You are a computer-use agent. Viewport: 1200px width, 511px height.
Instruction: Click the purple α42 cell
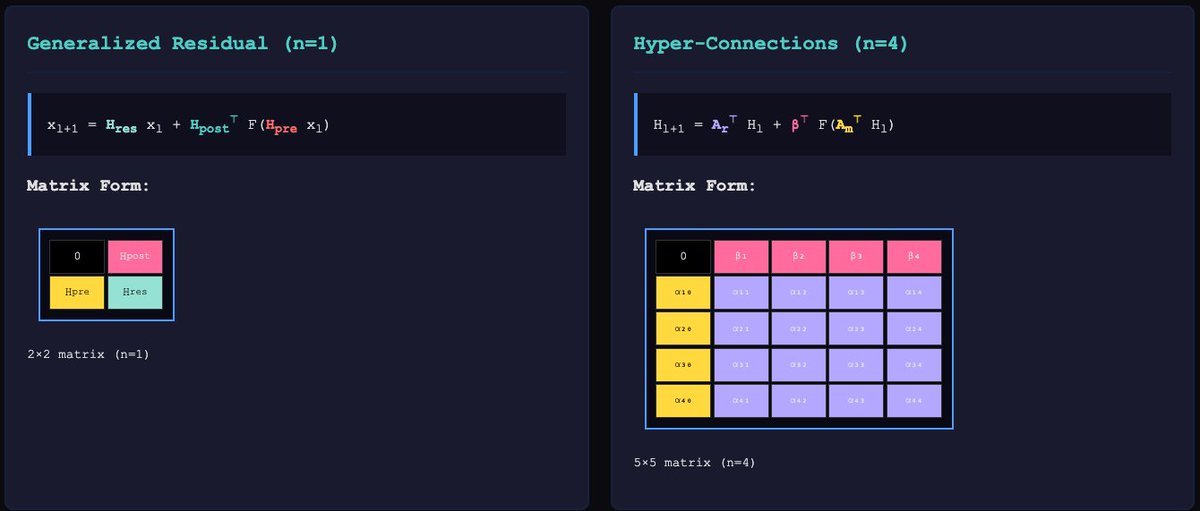(x=798, y=400)
